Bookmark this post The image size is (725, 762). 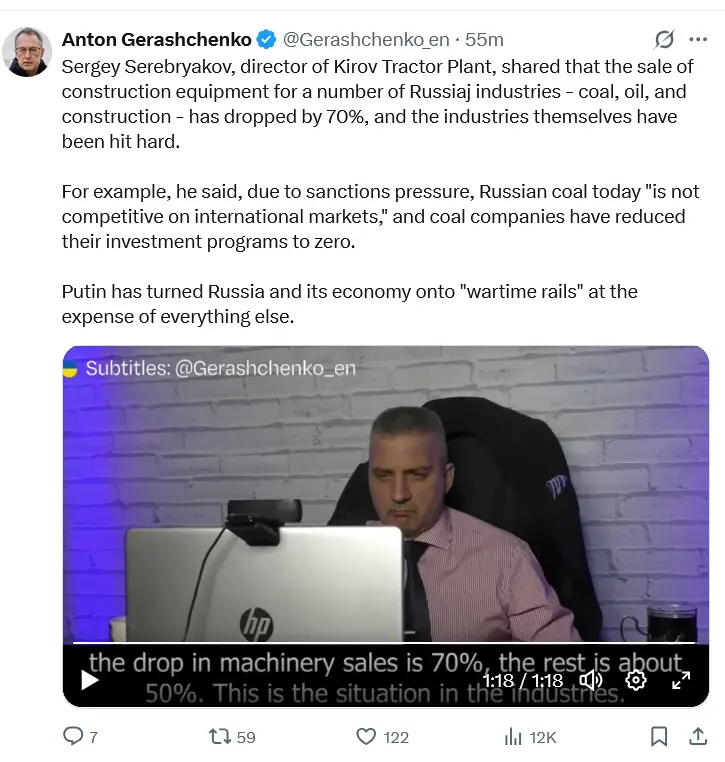click(659, 736)
